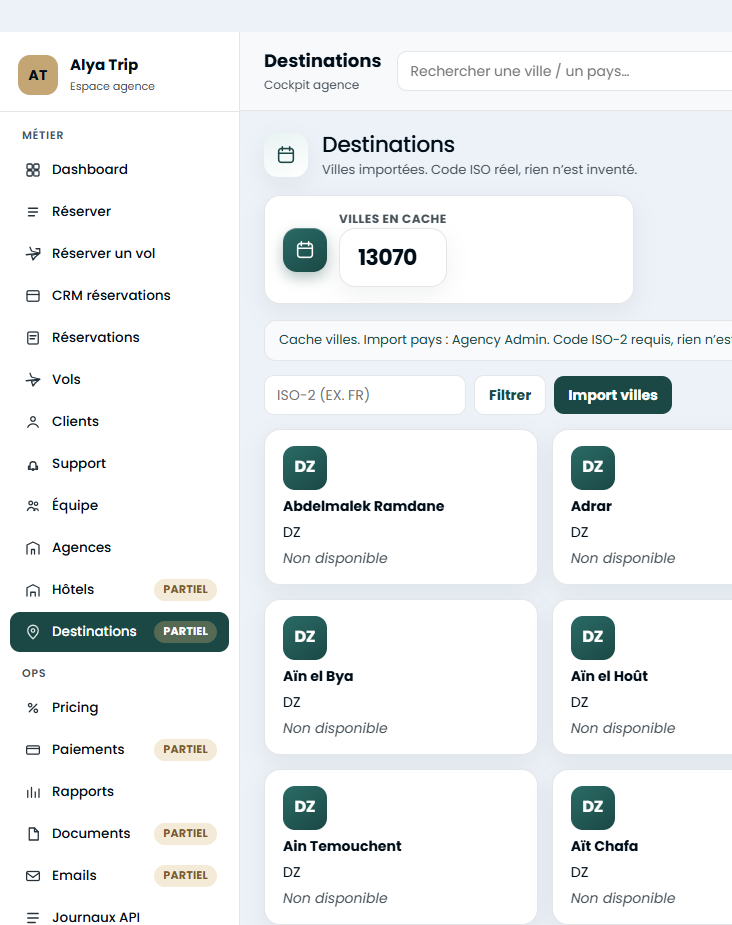The image size is (732, 925).
Task: Click the Cache villes info banner
Action: coord(498,340)
